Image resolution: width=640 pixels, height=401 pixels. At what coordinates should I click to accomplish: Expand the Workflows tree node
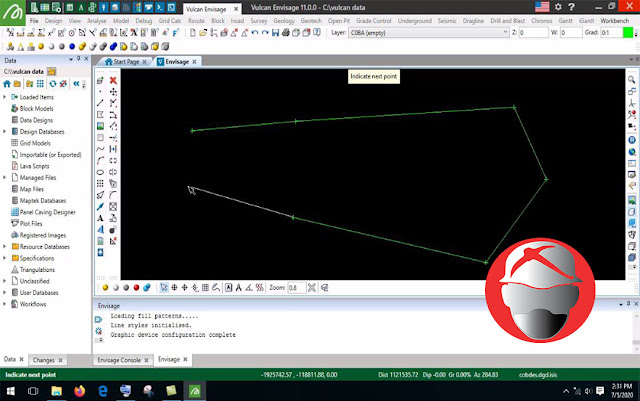pyautogui.click(x=4, y=304)
